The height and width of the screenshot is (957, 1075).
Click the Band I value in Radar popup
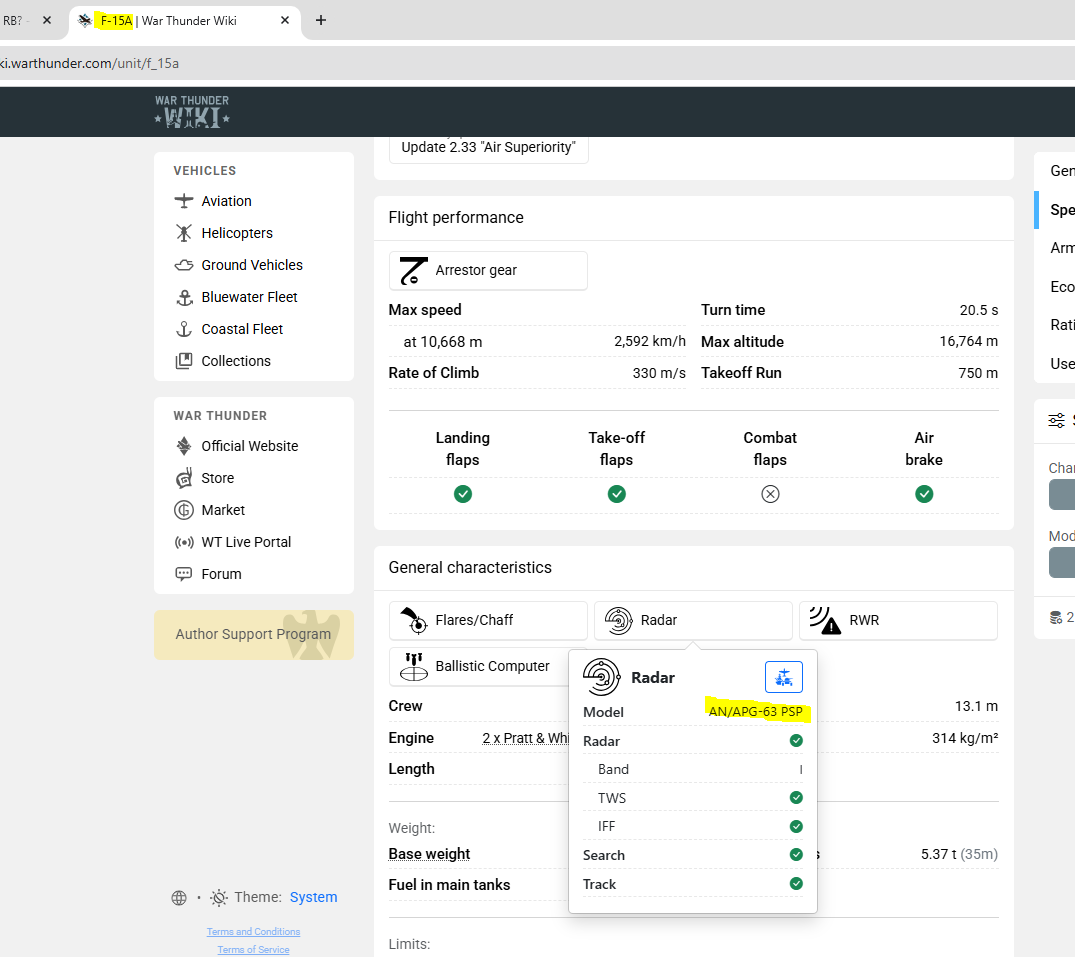800,769
